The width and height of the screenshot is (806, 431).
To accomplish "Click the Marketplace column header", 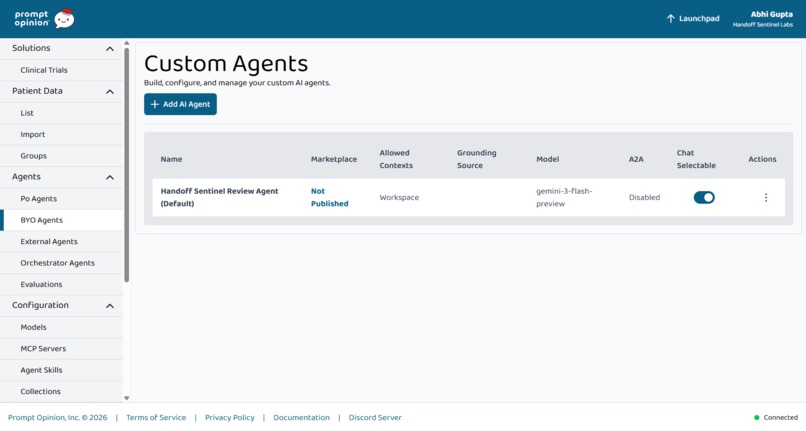I will click(334, 159).
